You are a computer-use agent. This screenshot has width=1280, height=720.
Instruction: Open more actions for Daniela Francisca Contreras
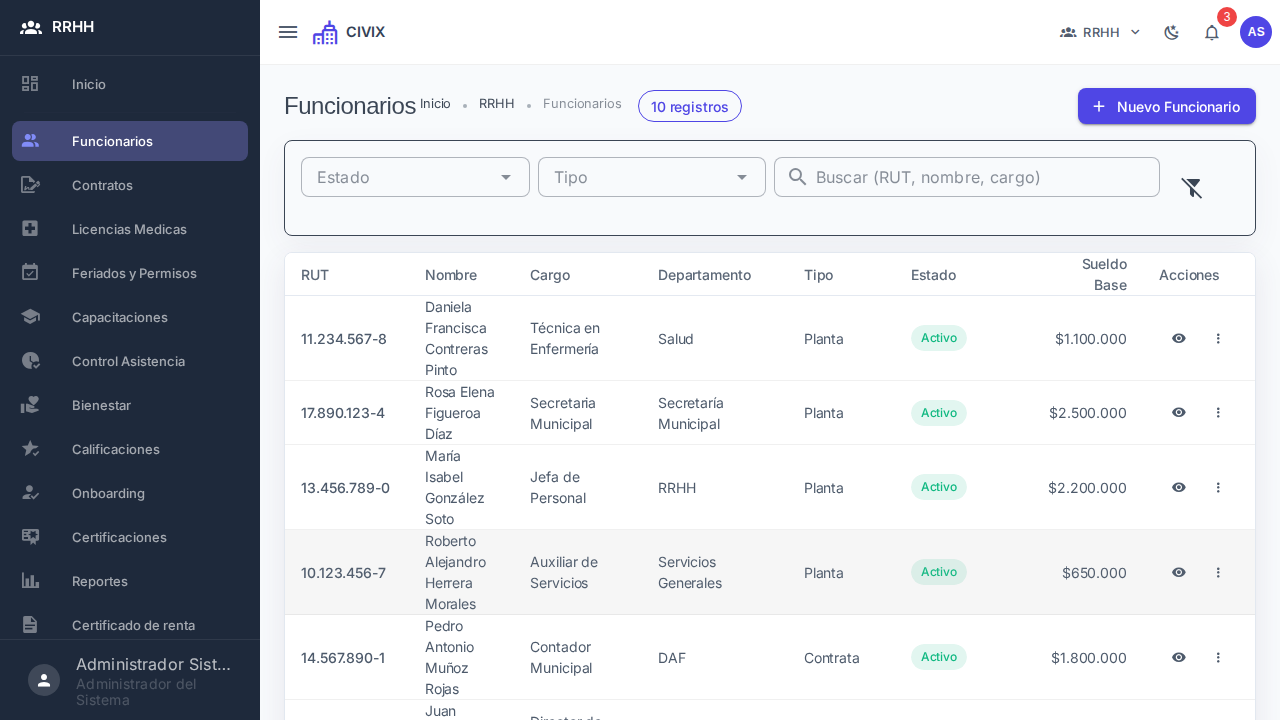pos(1218,338)
